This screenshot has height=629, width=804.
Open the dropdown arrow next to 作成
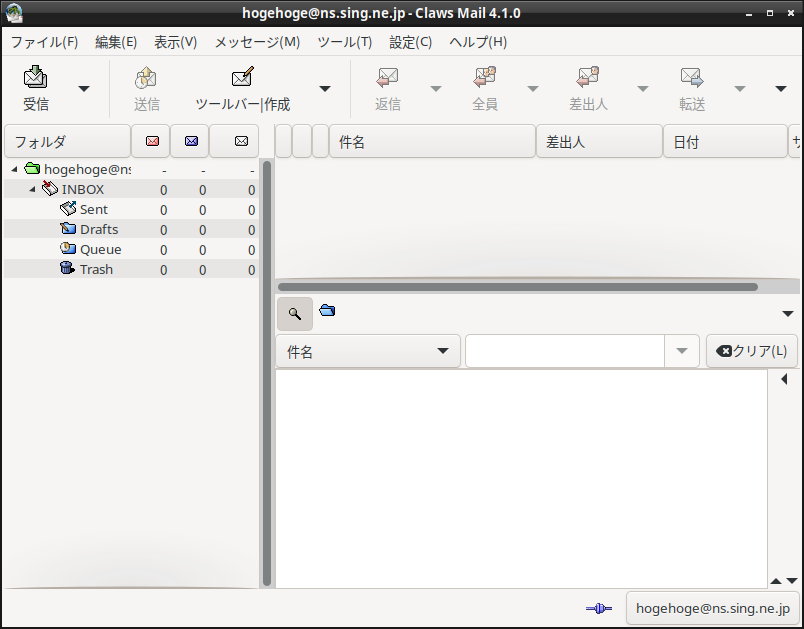pyautogui.click(x=325, y=89)
